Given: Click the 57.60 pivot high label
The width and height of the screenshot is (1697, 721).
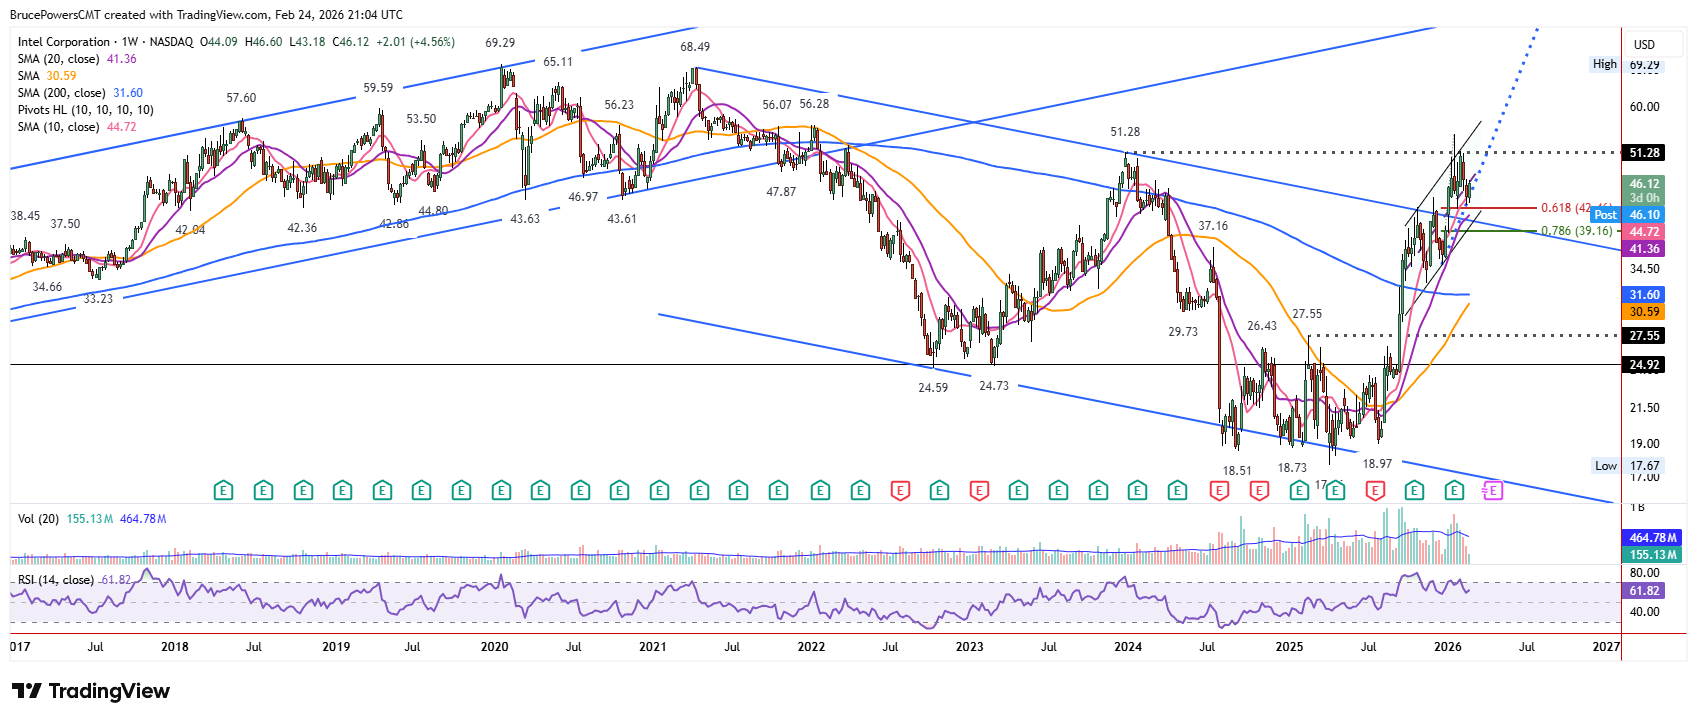Looking at the screenshot, I should [x=241, y=98].
